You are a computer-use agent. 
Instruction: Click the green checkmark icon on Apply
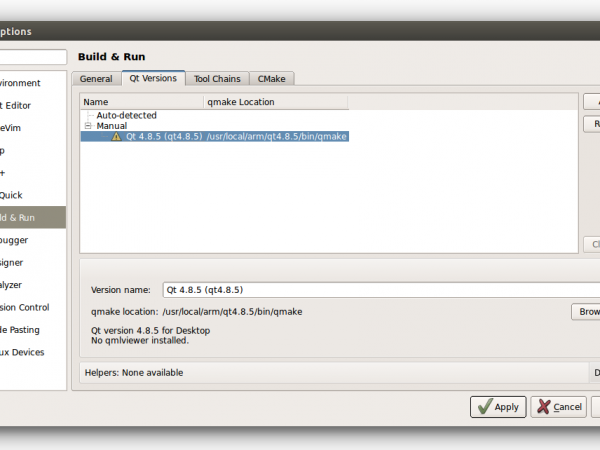(483, 407)
